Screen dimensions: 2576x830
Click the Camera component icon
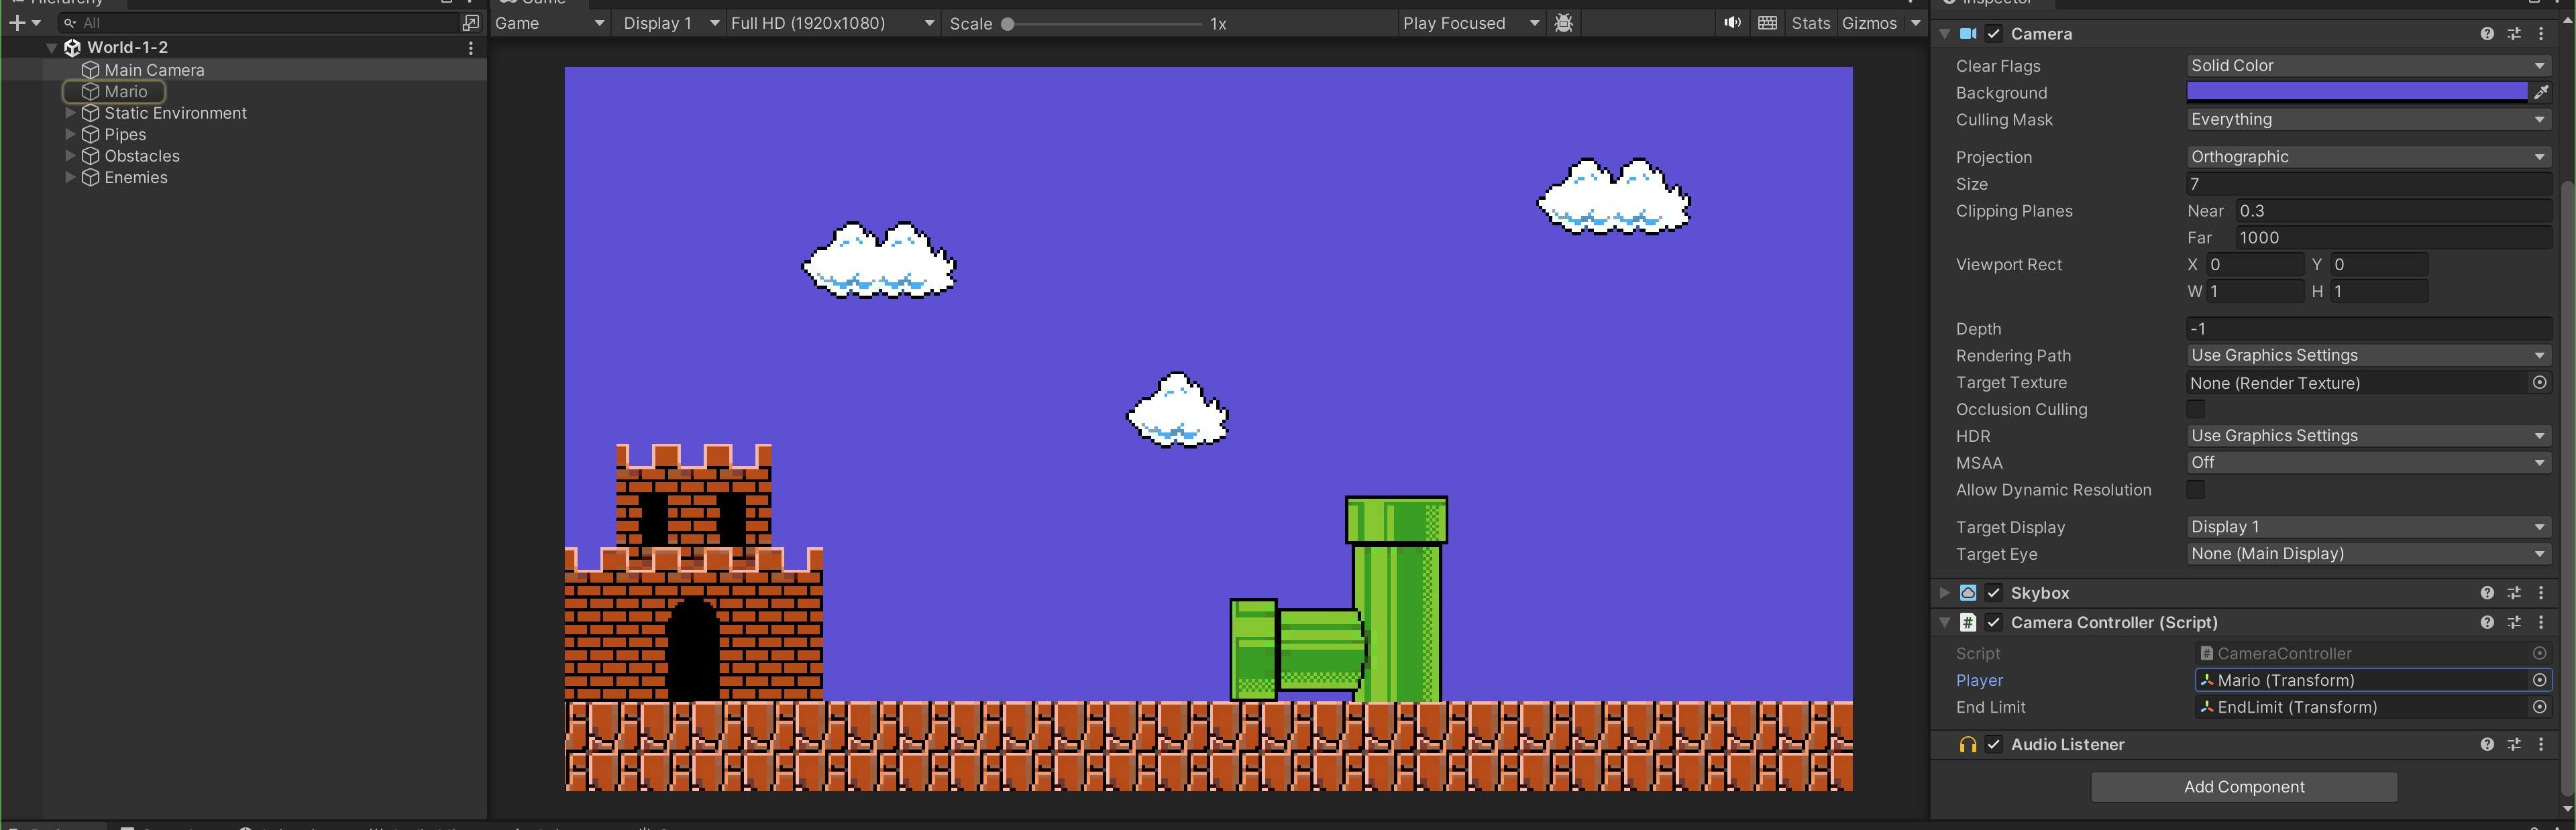coord(1968,34)
